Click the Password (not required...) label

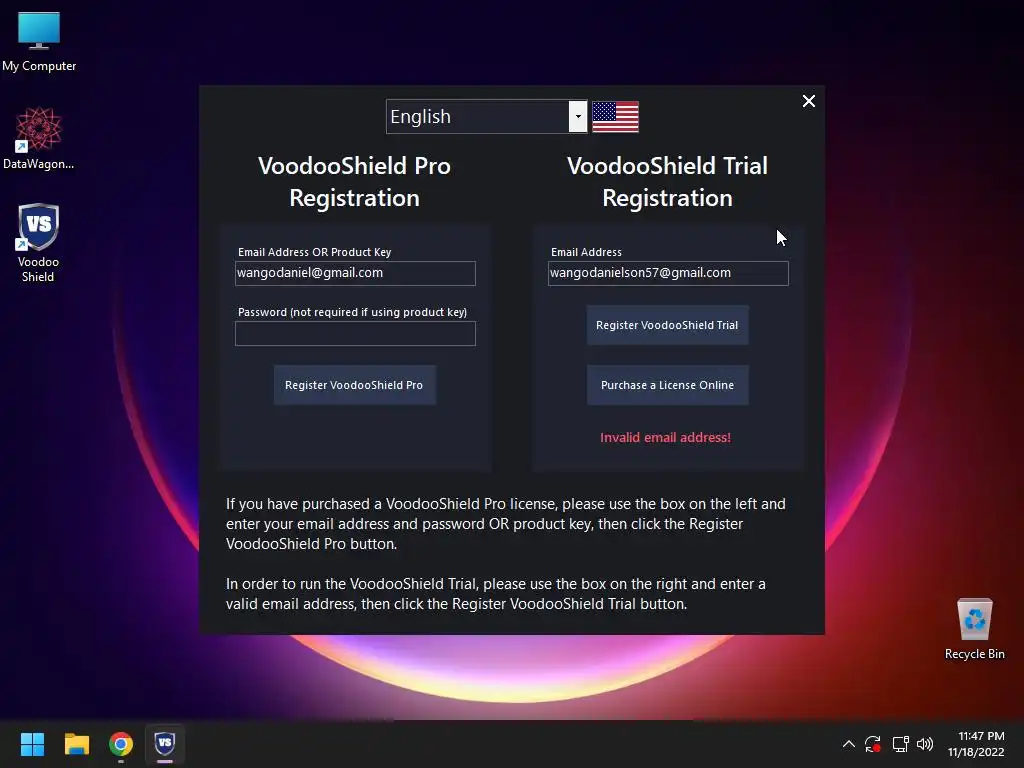pyautogui.click(x=353, y=312)
